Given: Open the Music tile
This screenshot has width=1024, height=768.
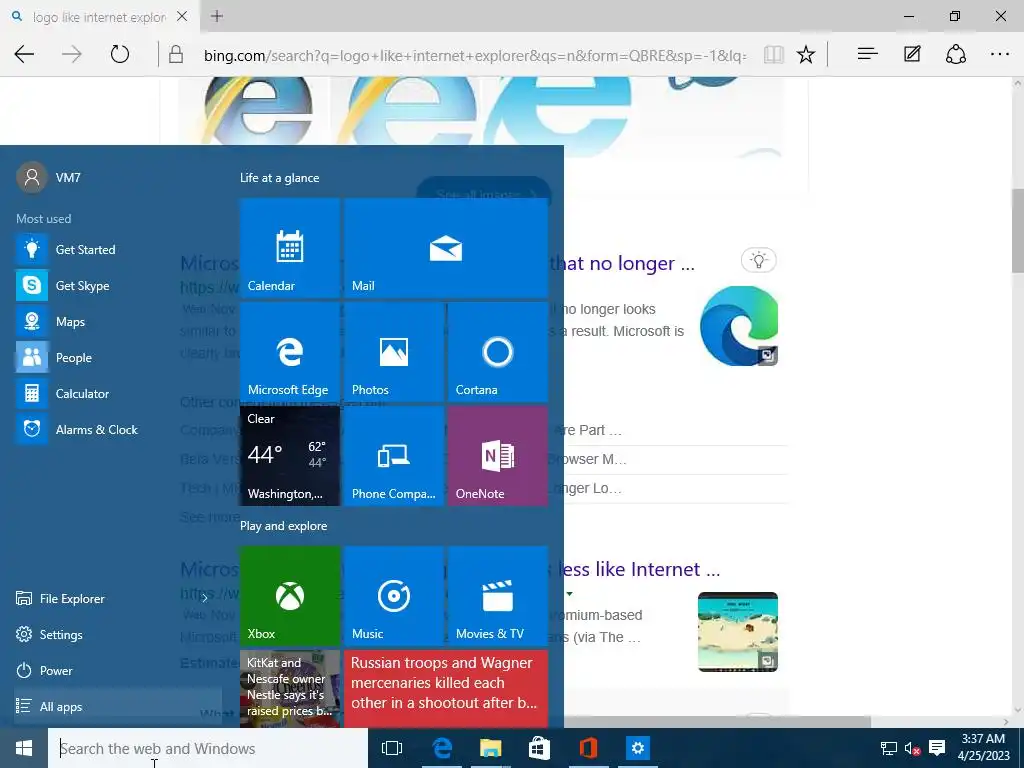Looking at the screenshot, I should point(394,596).
